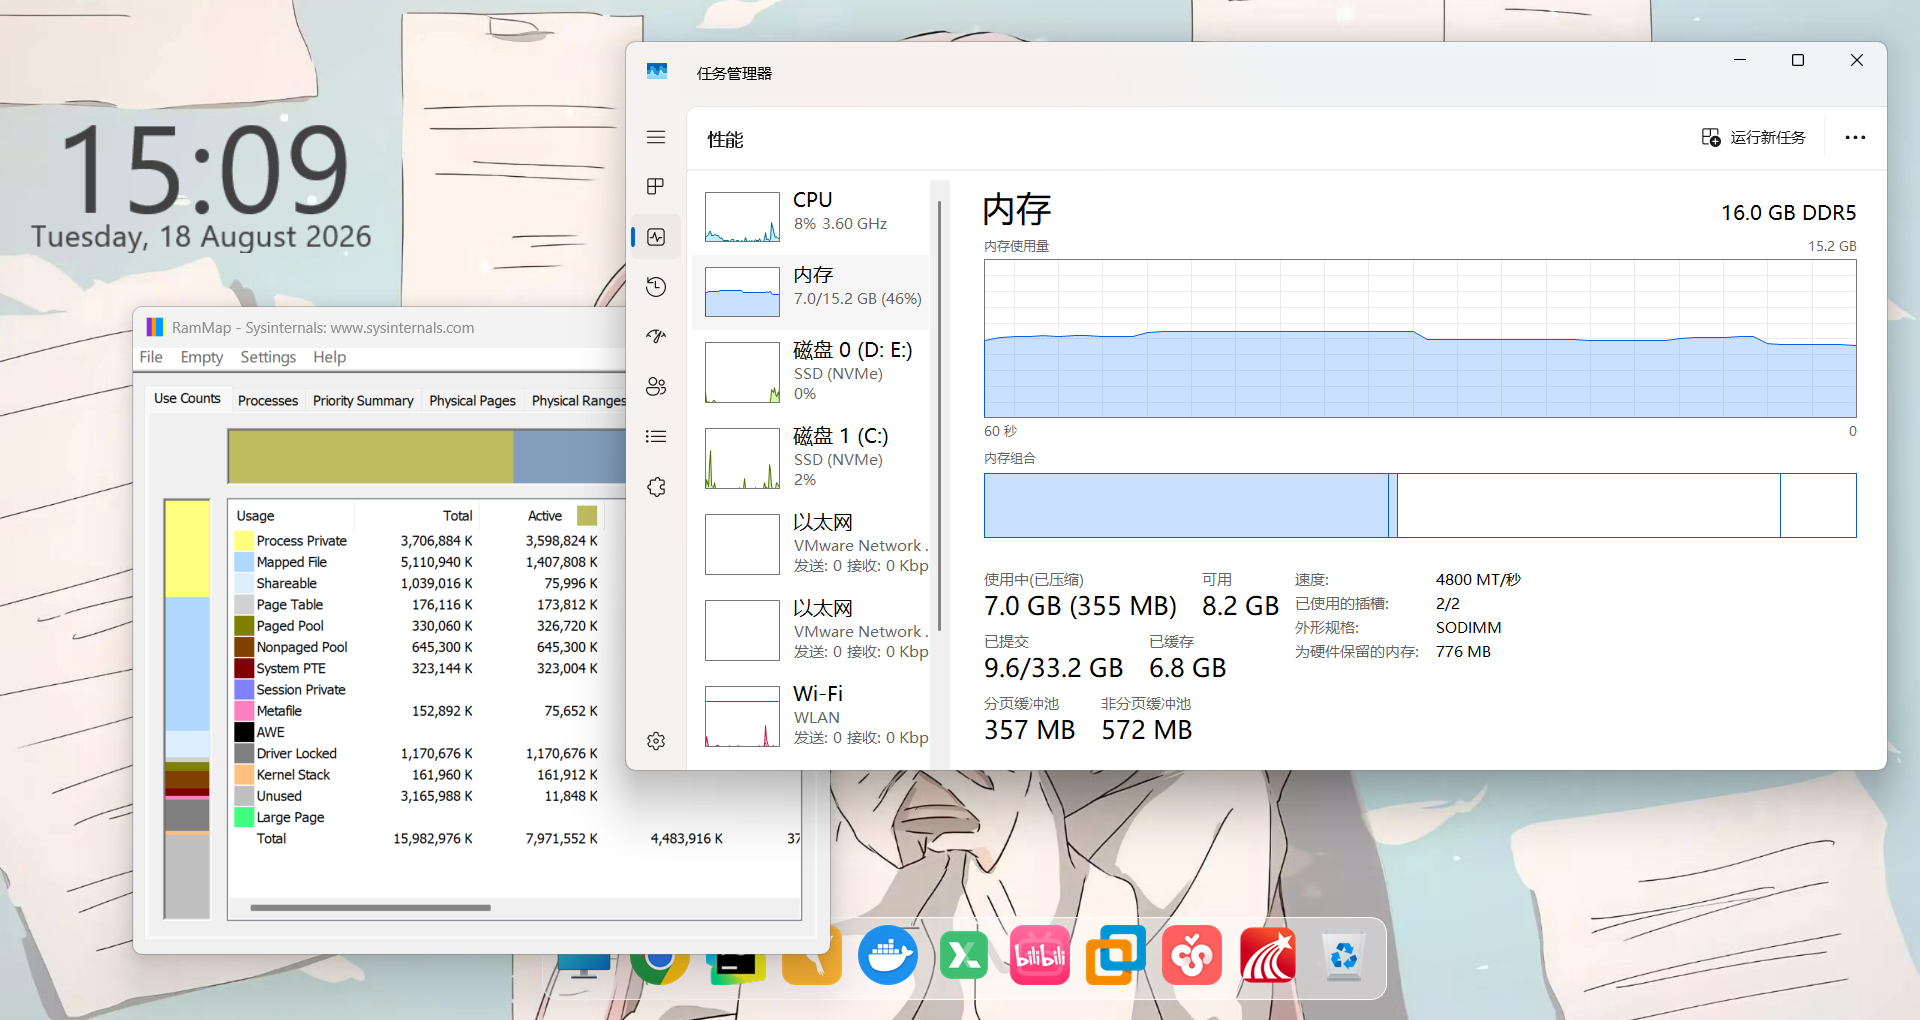The image size is (1920, 1020).
Task: Switch to the Physical Ranges tab in RamMap
Action: pyautogui.click(x=578, y=400)
